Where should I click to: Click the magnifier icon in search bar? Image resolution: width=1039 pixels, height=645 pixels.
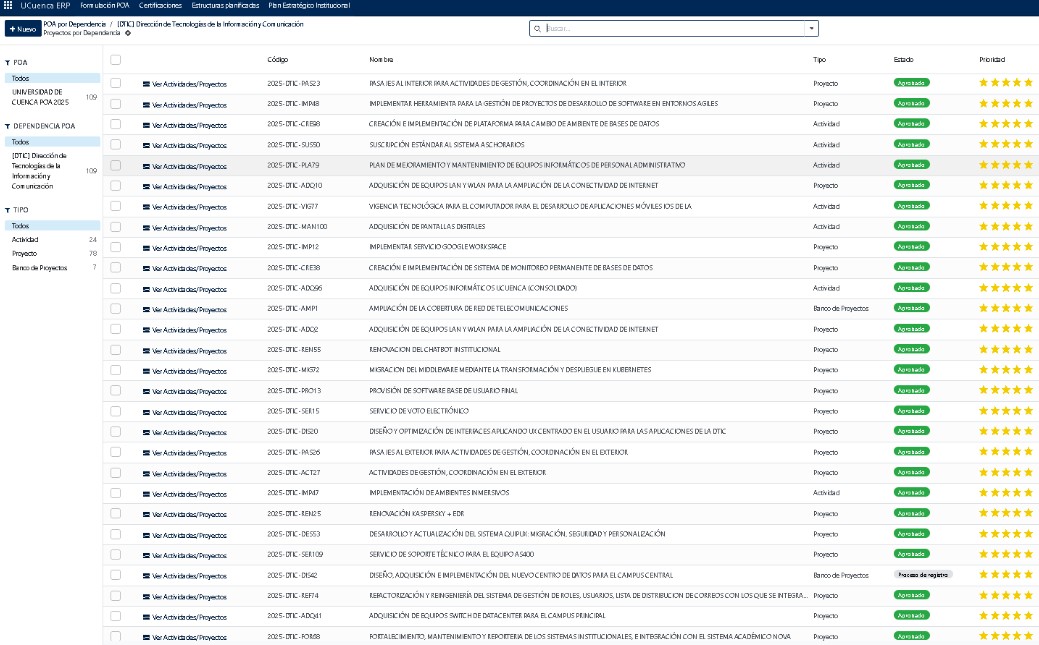tap(539, 29)
